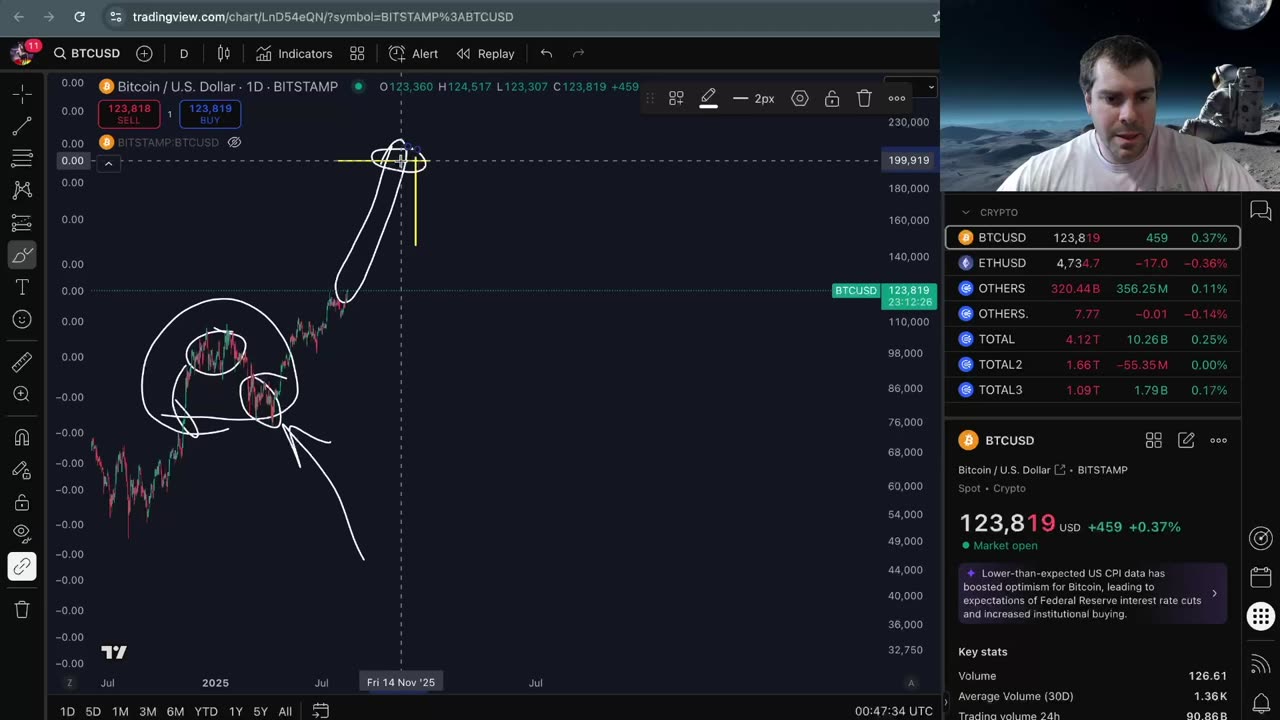The height and width of the screenshot is (720, 1280).
Task: Open drawing templates in floating toolbar
Action: click(676, 98)
